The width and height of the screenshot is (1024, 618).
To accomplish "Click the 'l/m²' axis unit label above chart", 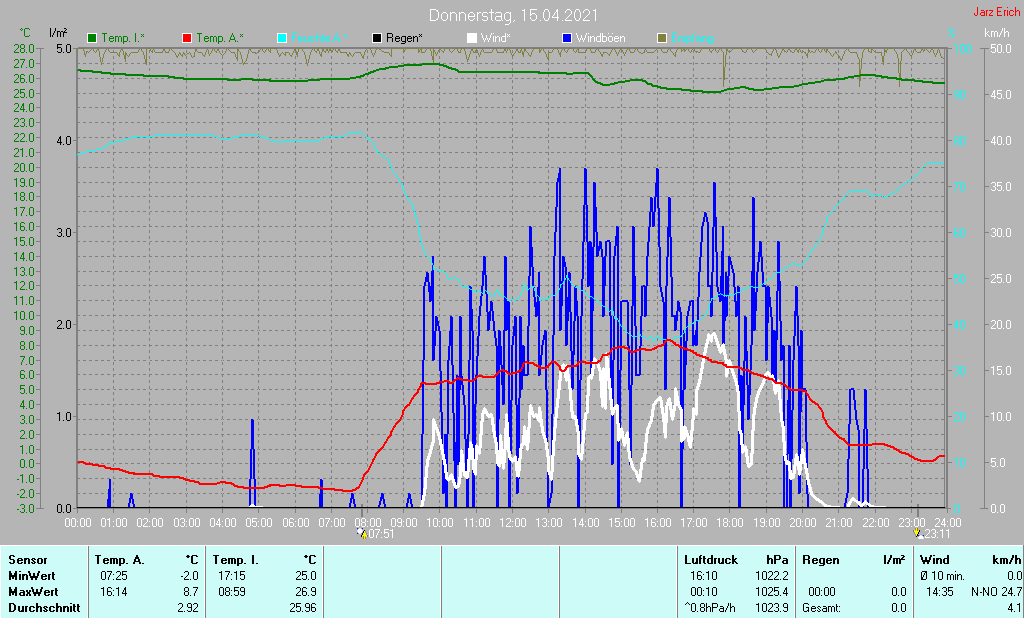I will click(58, 33).
